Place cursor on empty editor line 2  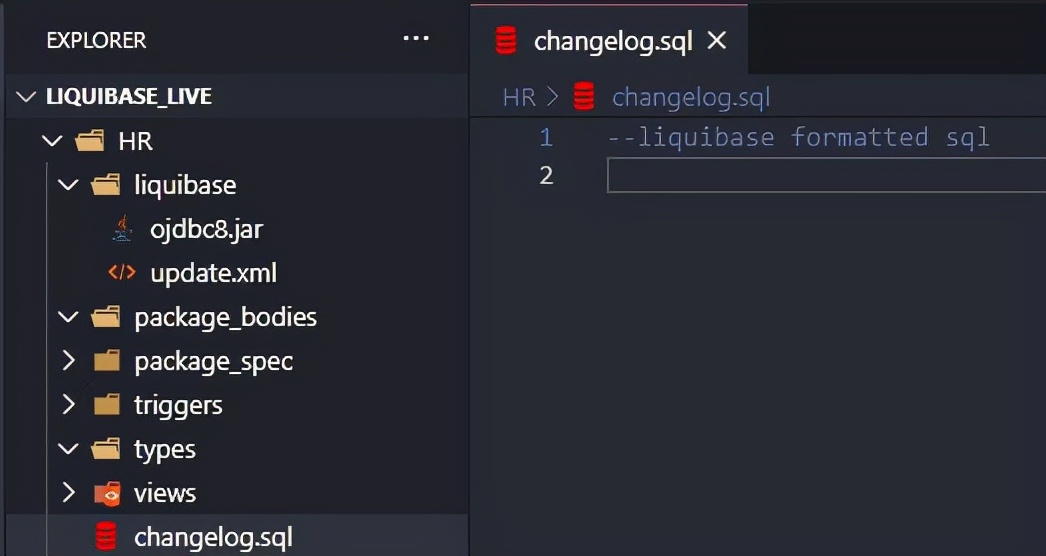pyautogui.click(x=826, y=175)
